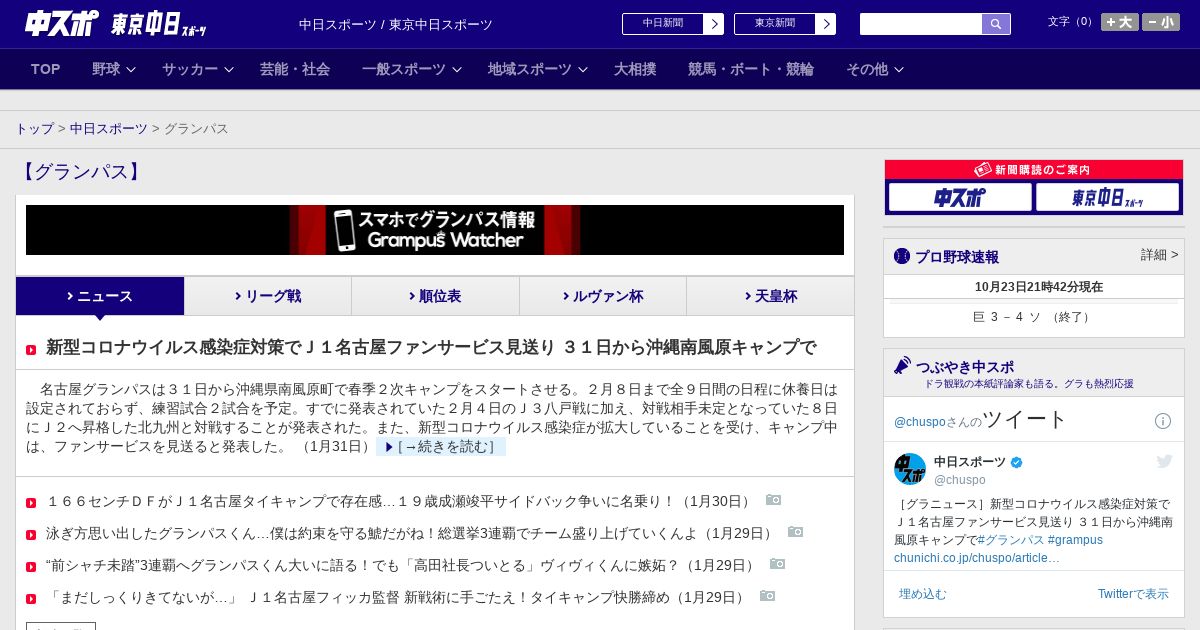Screen dimensions: 1200x630
Task: Expand the 地域スポーツ menu dropdown
Action: (x=538, y=69)
